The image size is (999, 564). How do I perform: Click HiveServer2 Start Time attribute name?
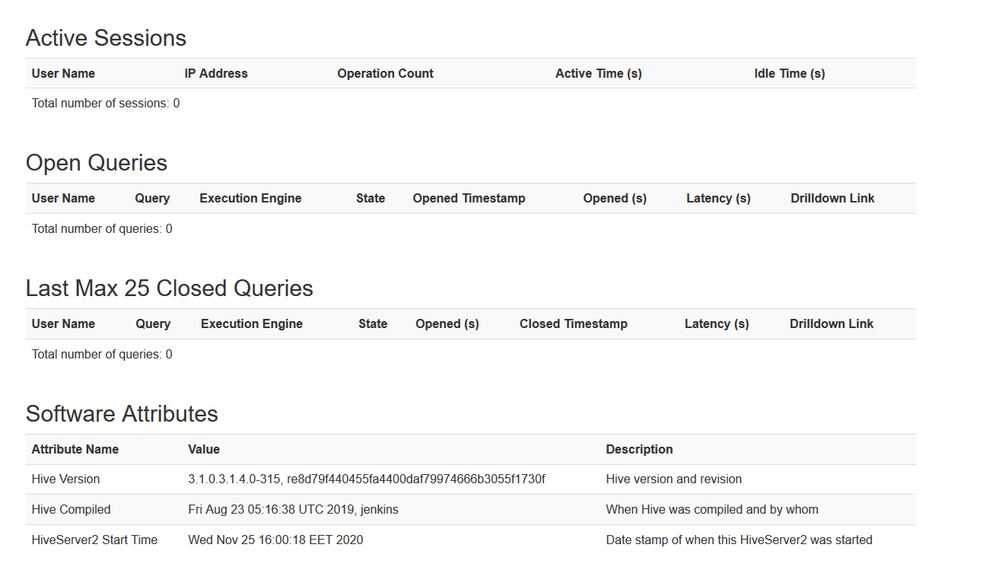pyautogui.click(x=94, y=540)
